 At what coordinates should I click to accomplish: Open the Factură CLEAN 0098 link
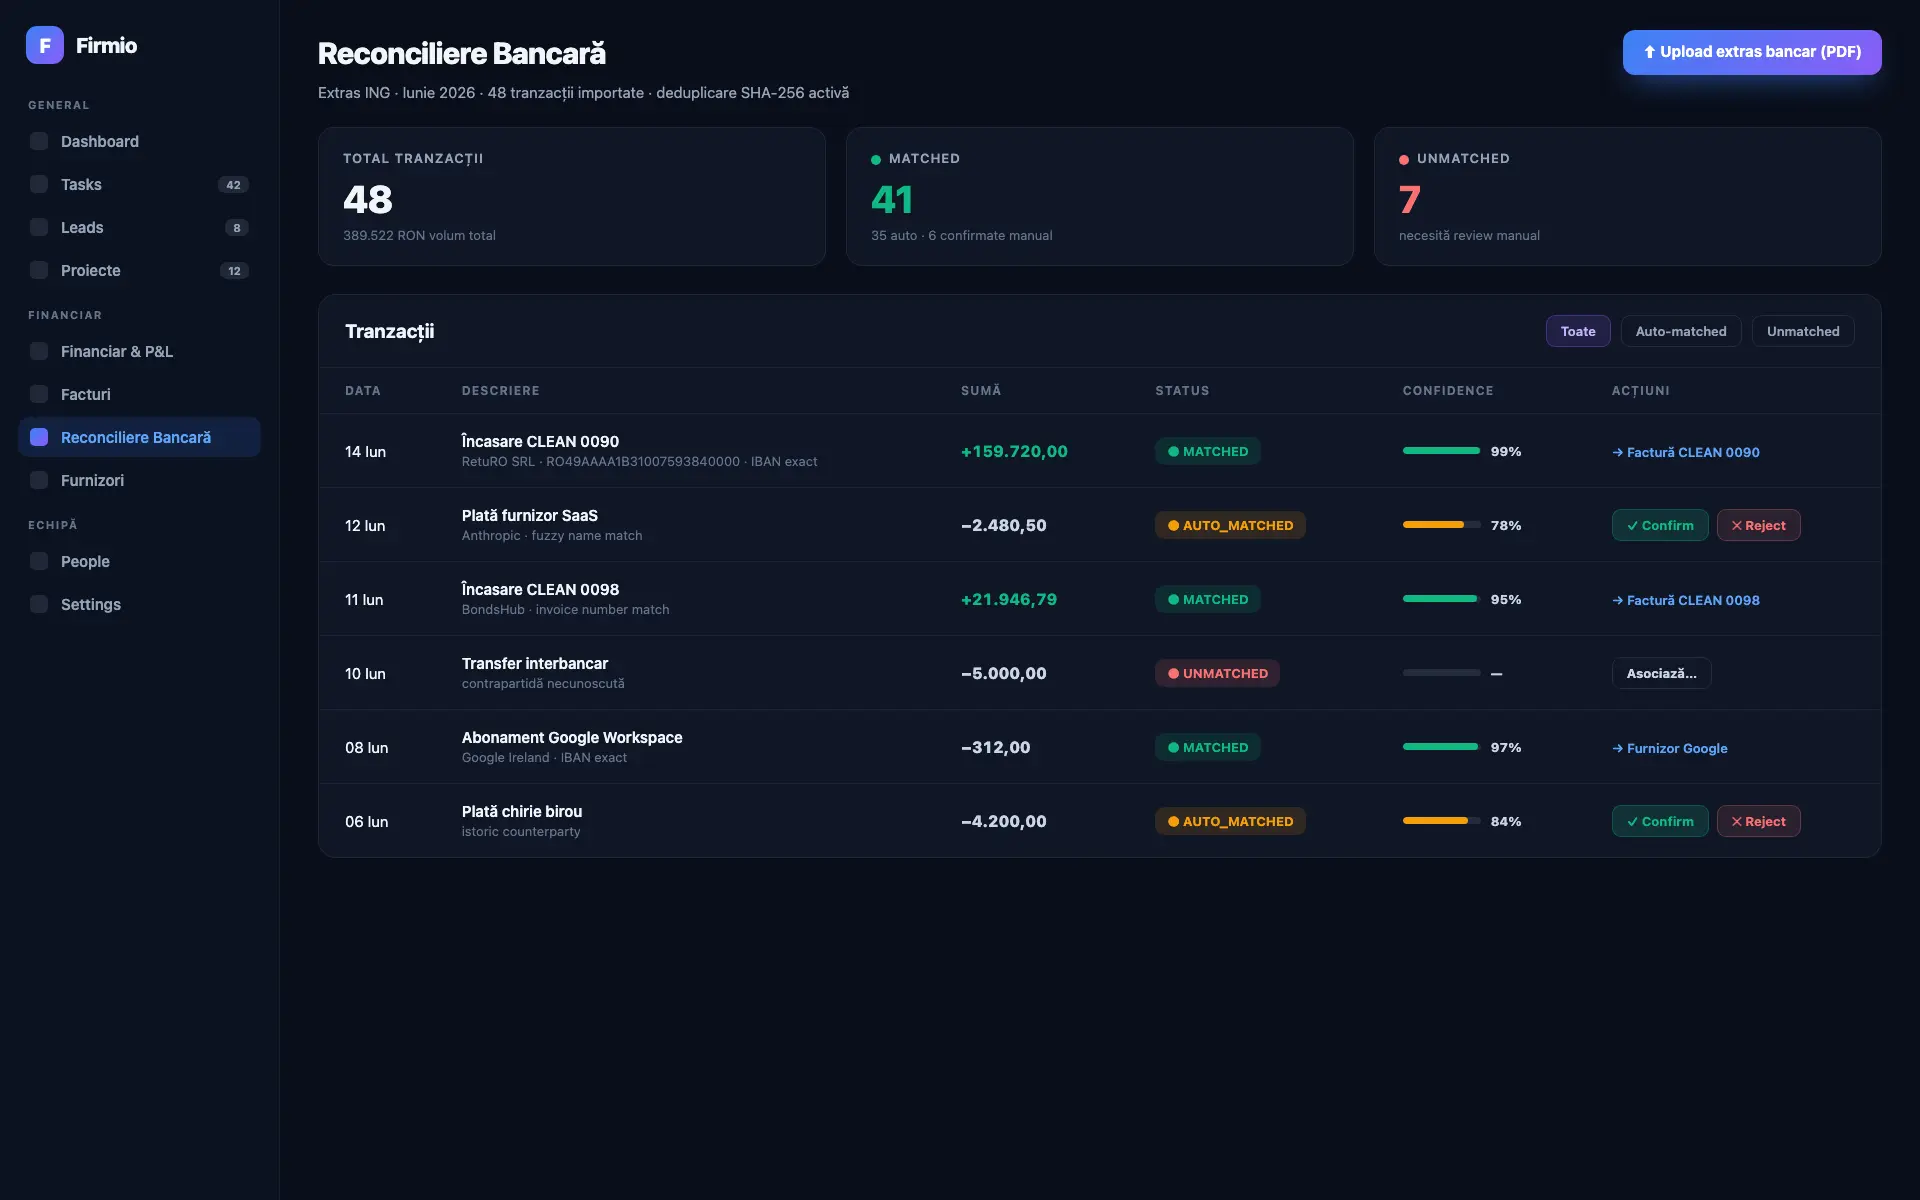click(x=1686, y=600)
